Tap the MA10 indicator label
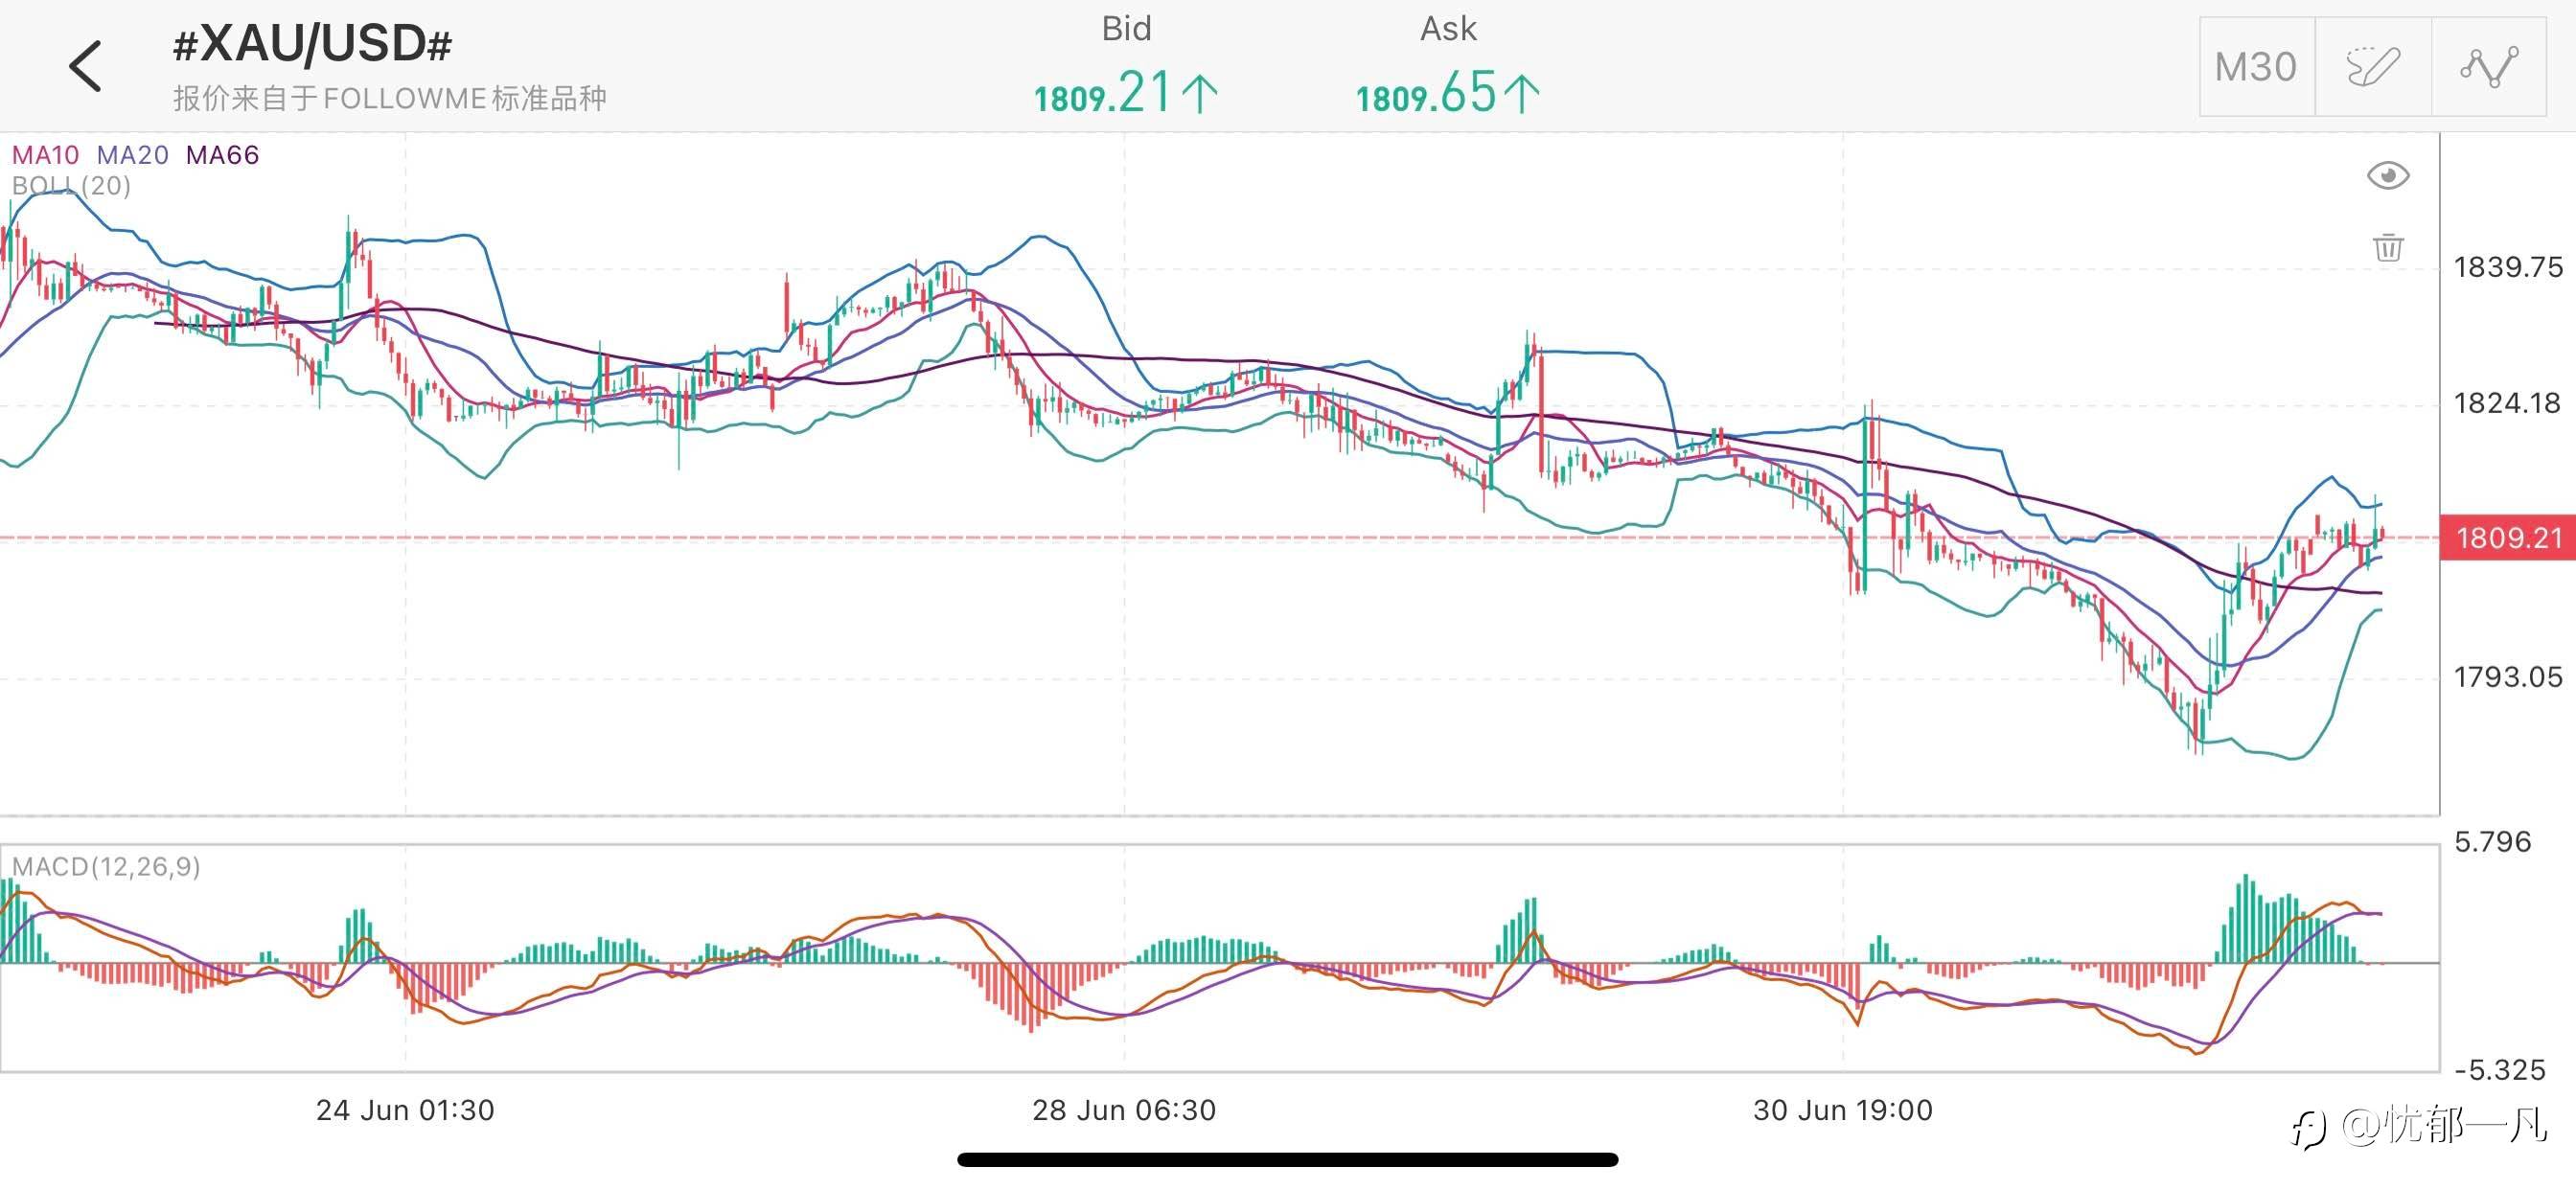 (45, 155)
